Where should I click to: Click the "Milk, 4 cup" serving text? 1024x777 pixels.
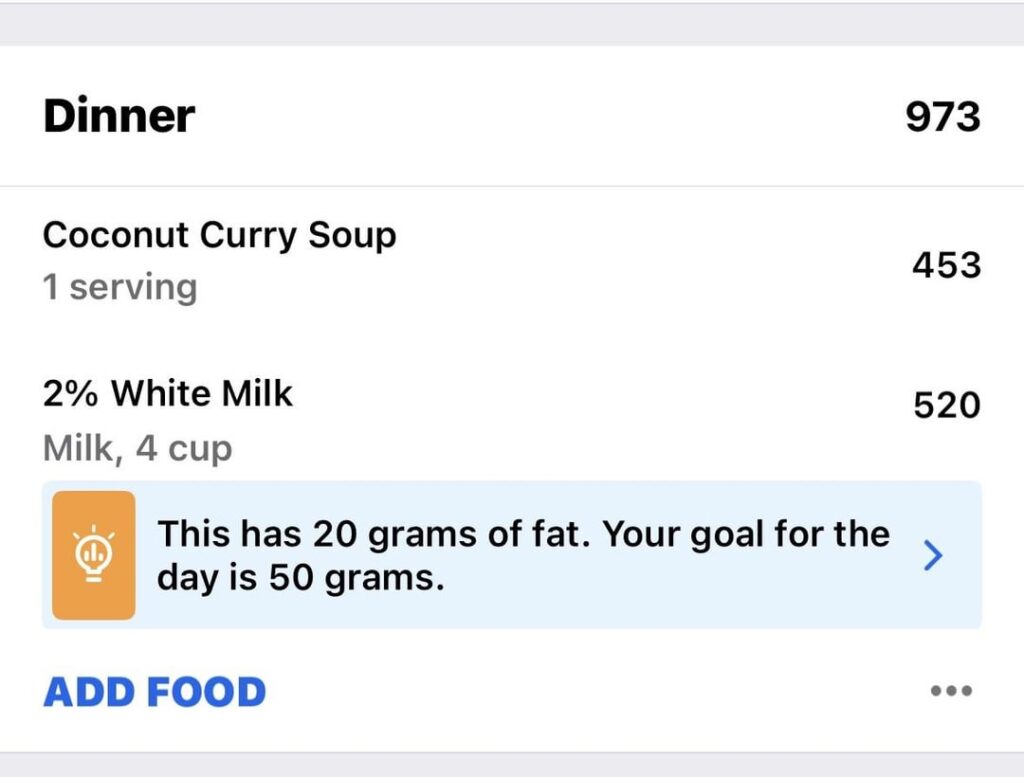[137, 448]
